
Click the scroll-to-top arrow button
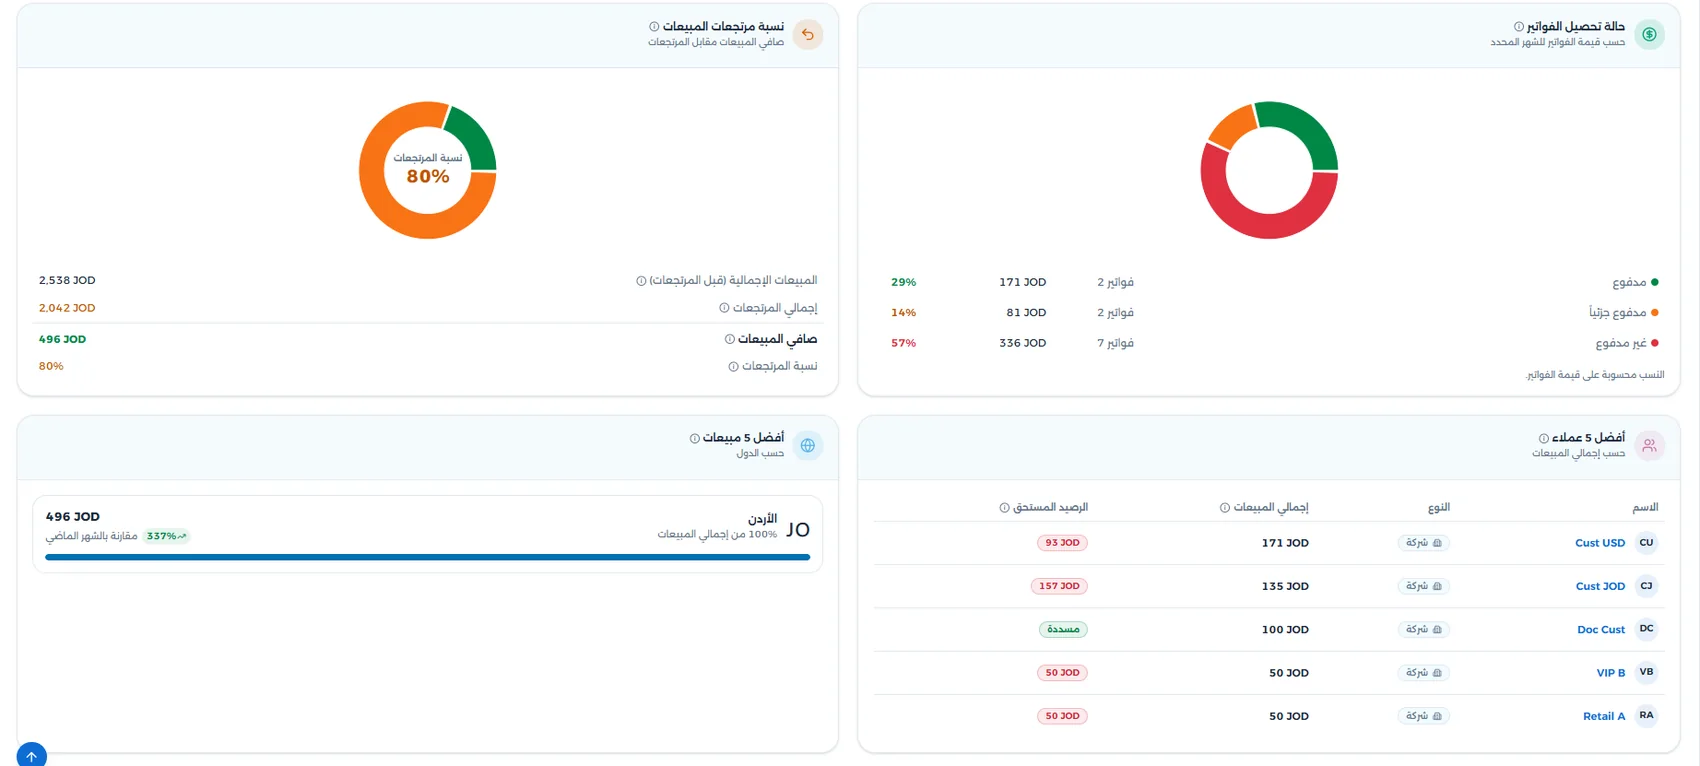[31, 756]
